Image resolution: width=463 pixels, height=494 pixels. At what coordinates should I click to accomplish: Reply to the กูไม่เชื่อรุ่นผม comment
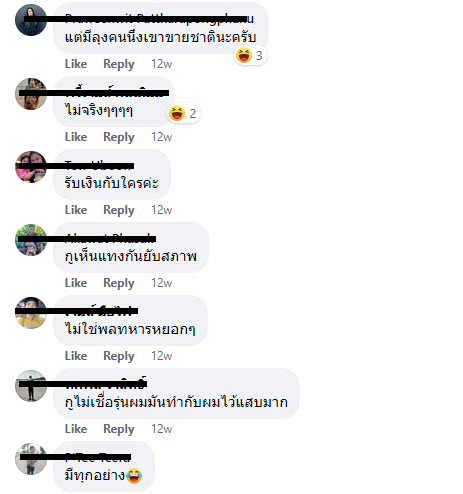point(119,429)
